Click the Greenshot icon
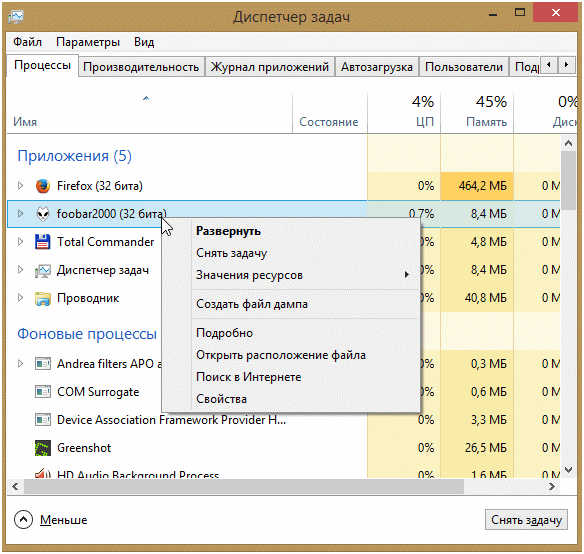Viewport: 584px width, 554px height. tap(43, 448)
